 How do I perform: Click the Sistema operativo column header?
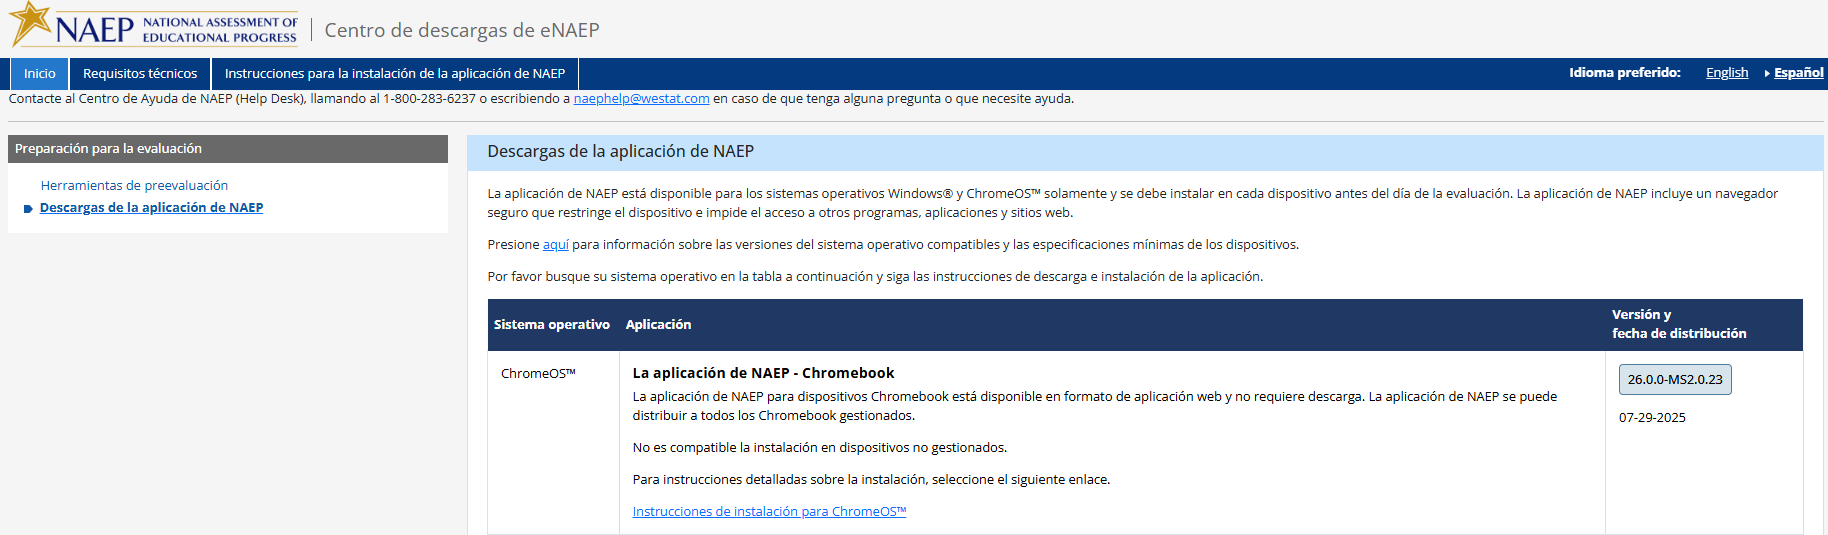pos(551,325)
